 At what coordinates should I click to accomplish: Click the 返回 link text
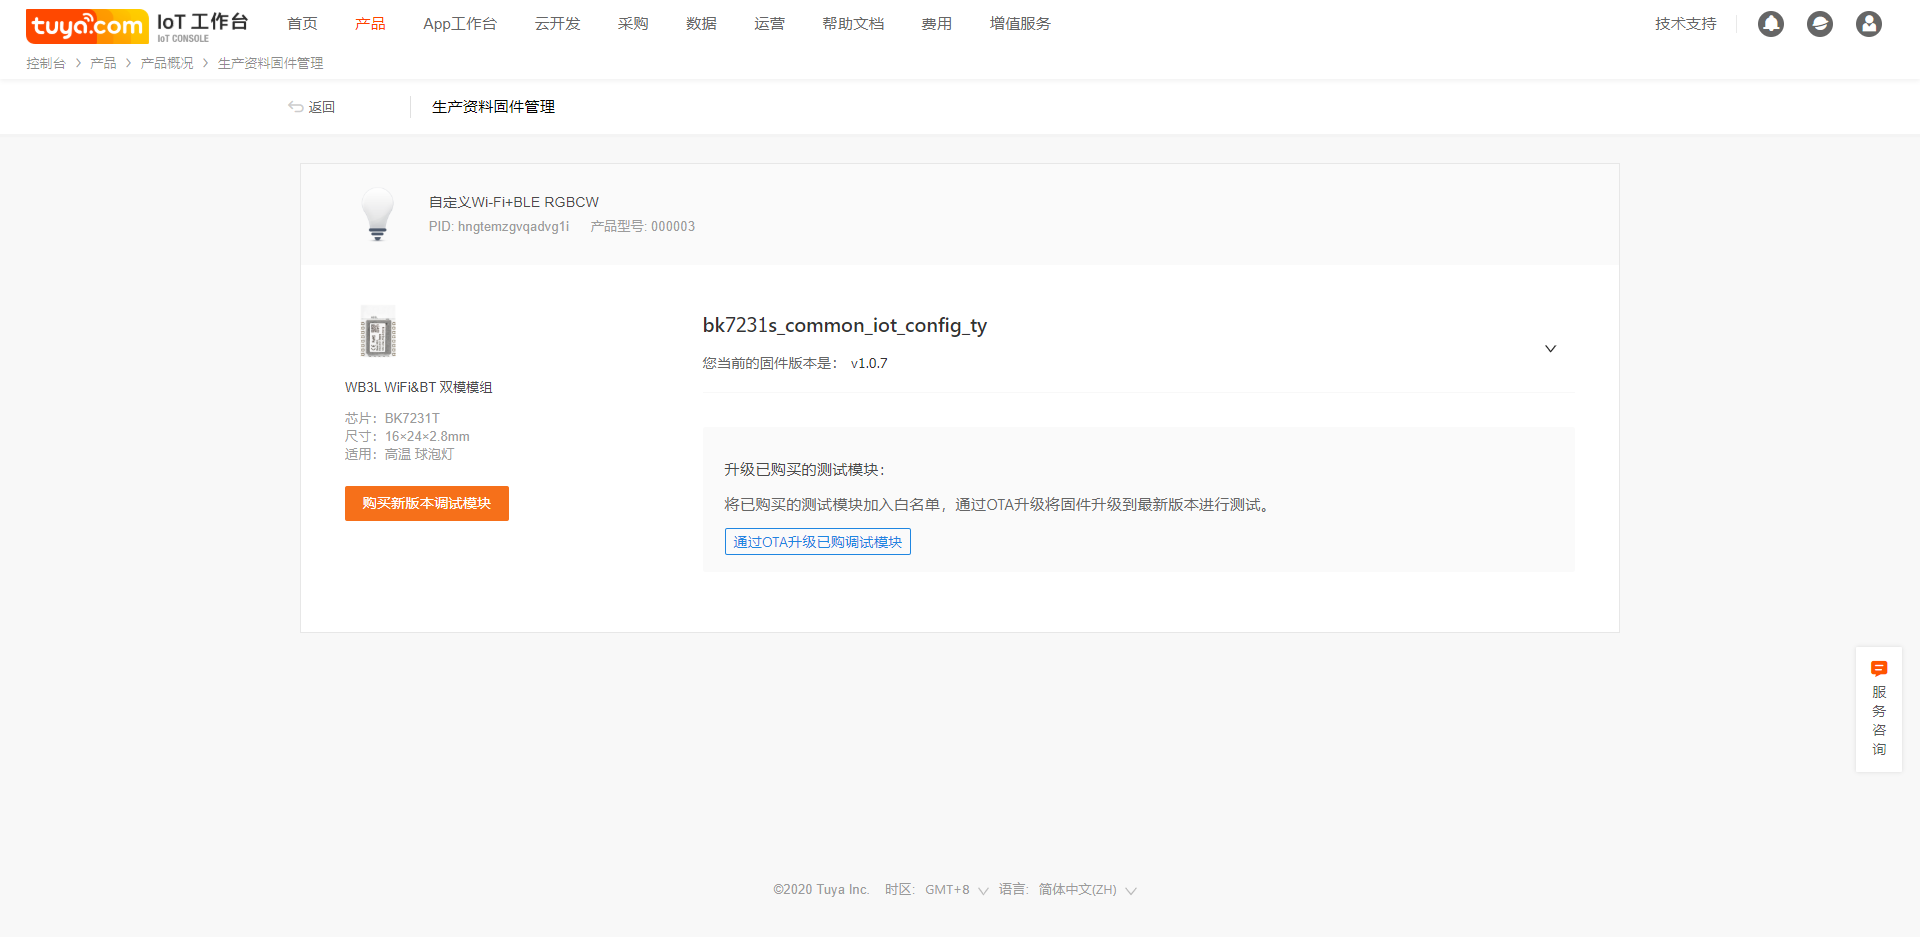point(321,107)
